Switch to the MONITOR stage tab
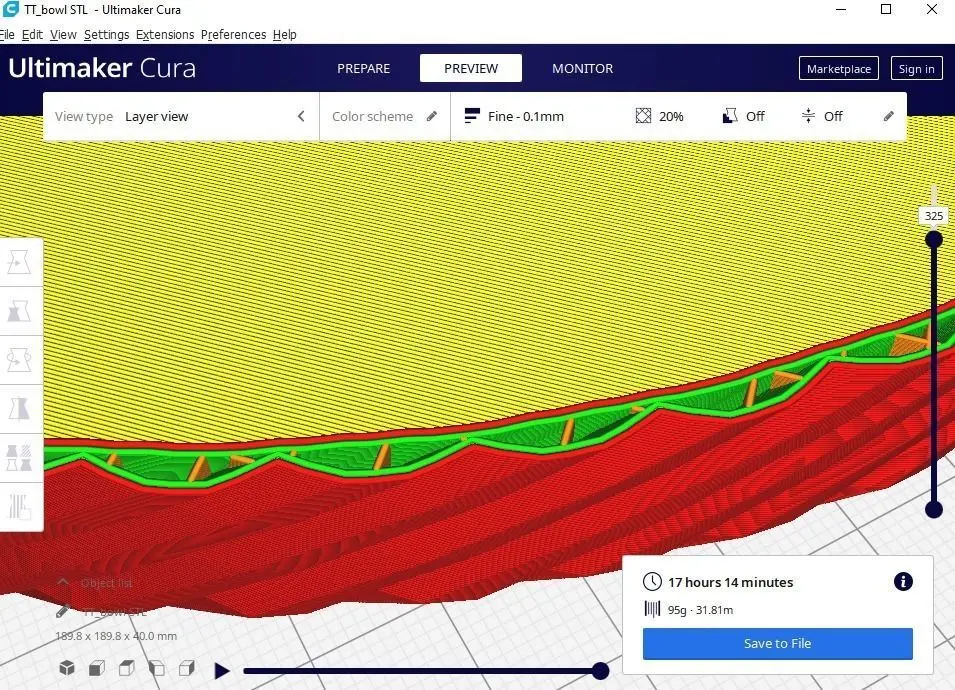955x690 pixels. click(x=582, y=68)
